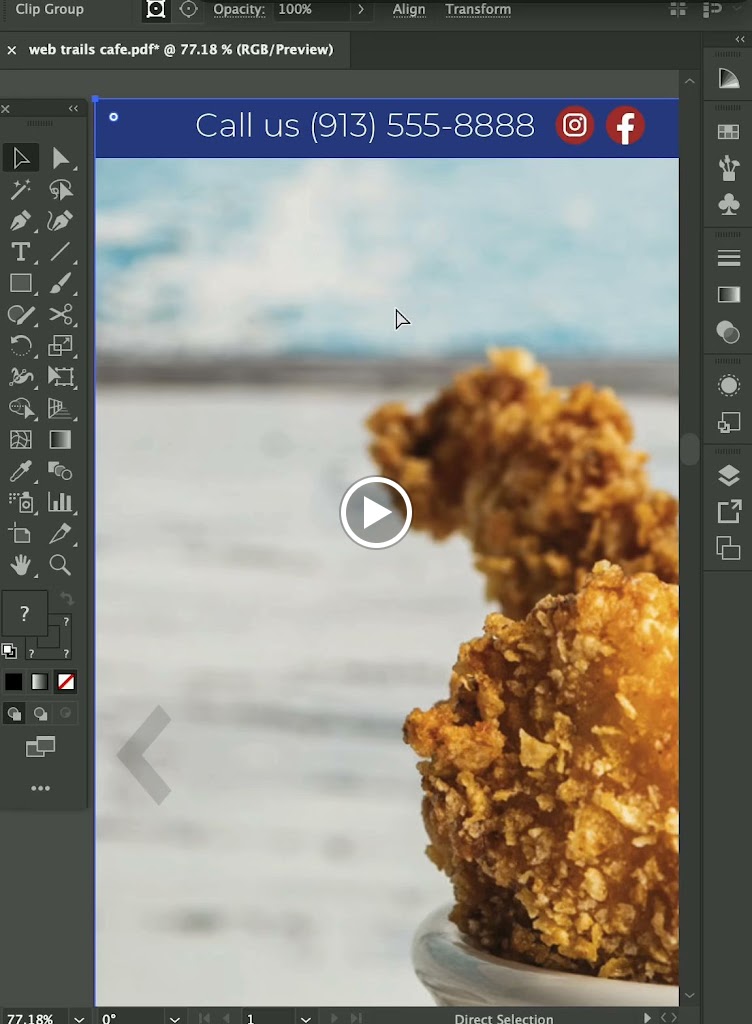
Task: Apply None (red slash) swatch
Action: click(66, 682)
